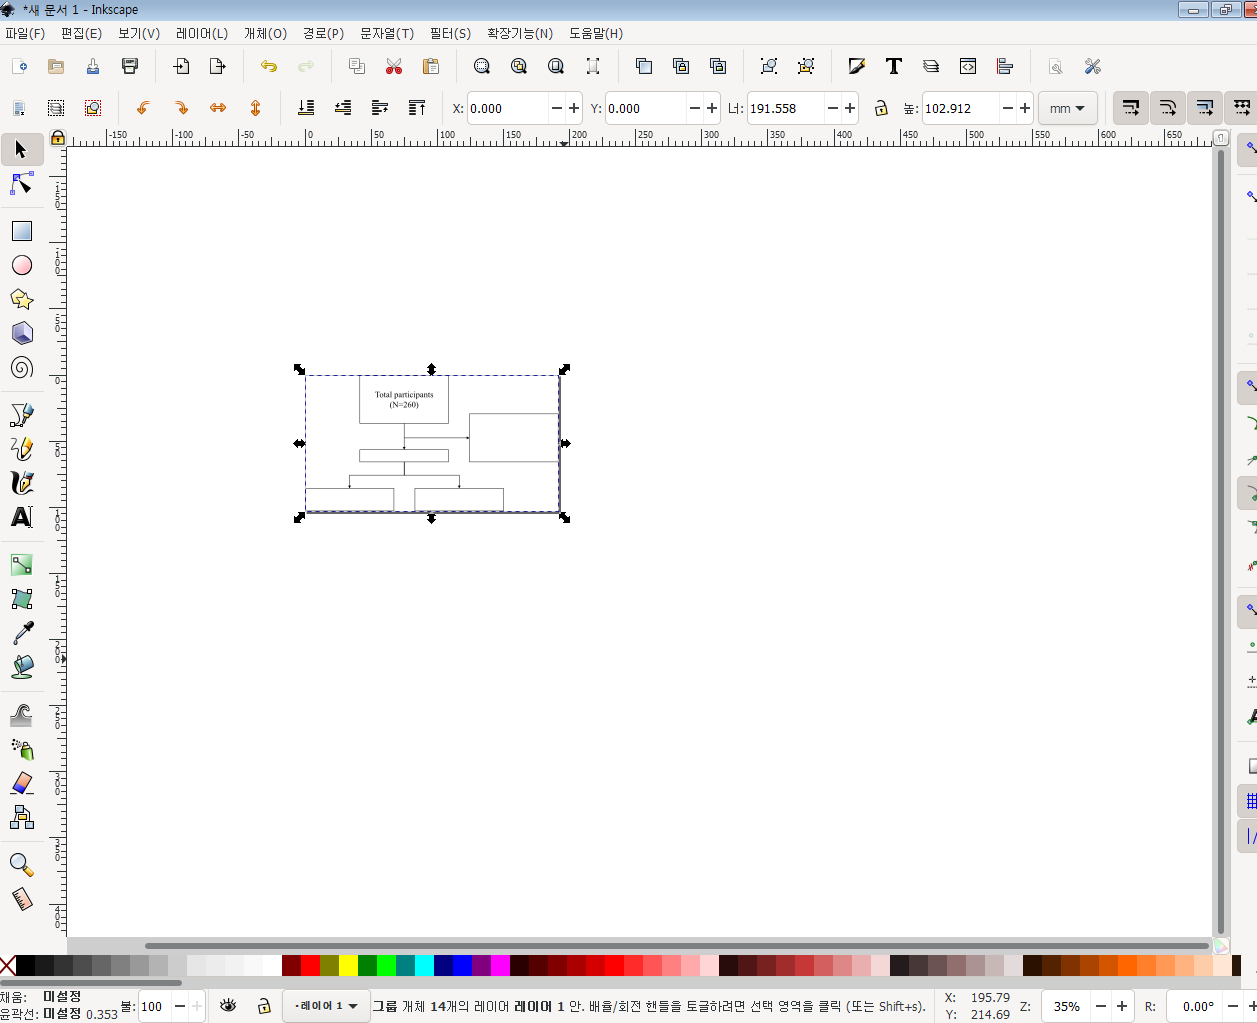Select the Zoom magnifier tool

point(21,865)
